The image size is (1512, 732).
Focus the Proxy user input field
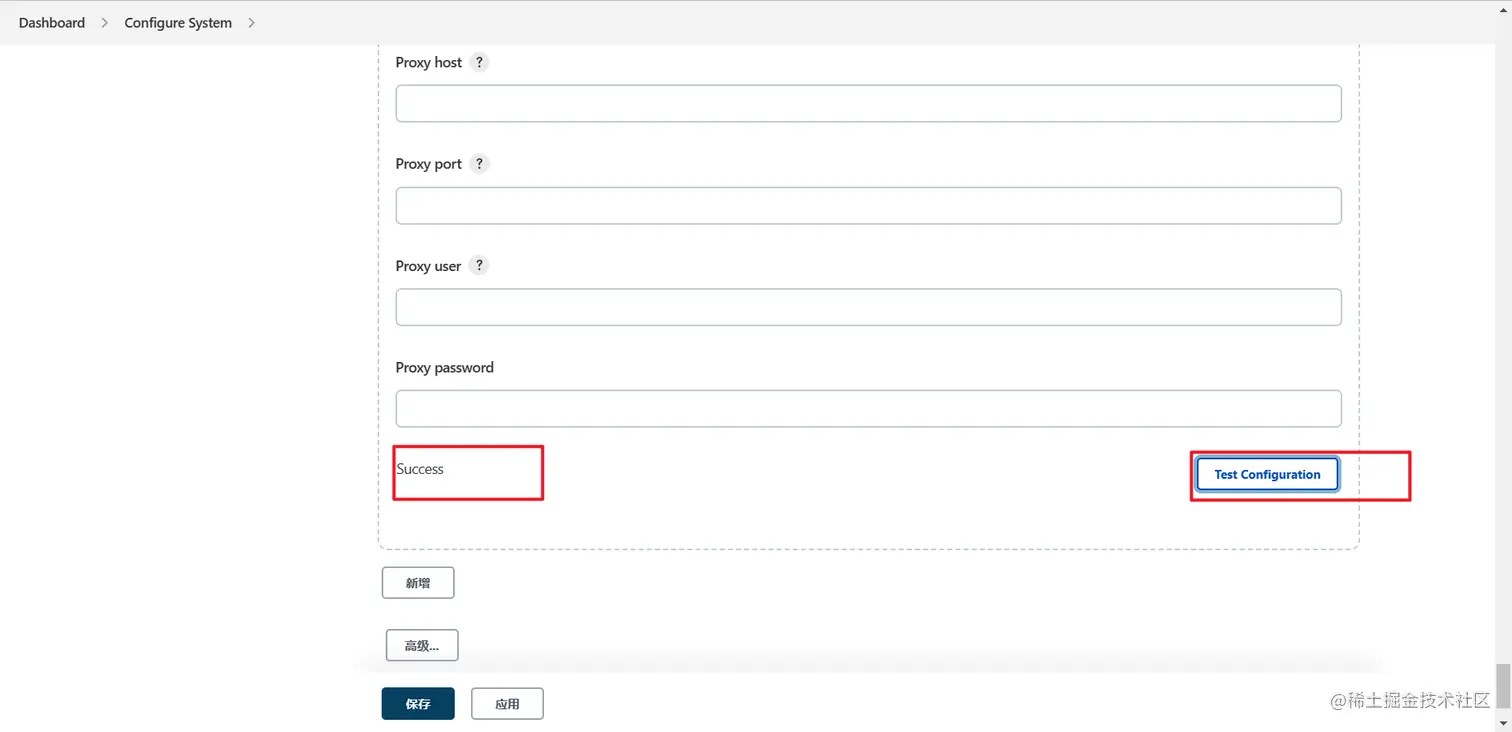tap(868, 307)
